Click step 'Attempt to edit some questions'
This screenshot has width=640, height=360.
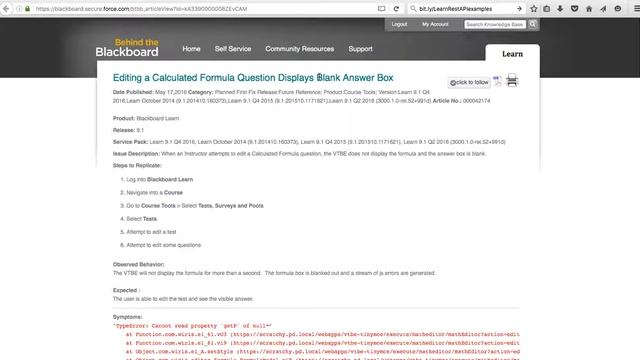point(163,245)
